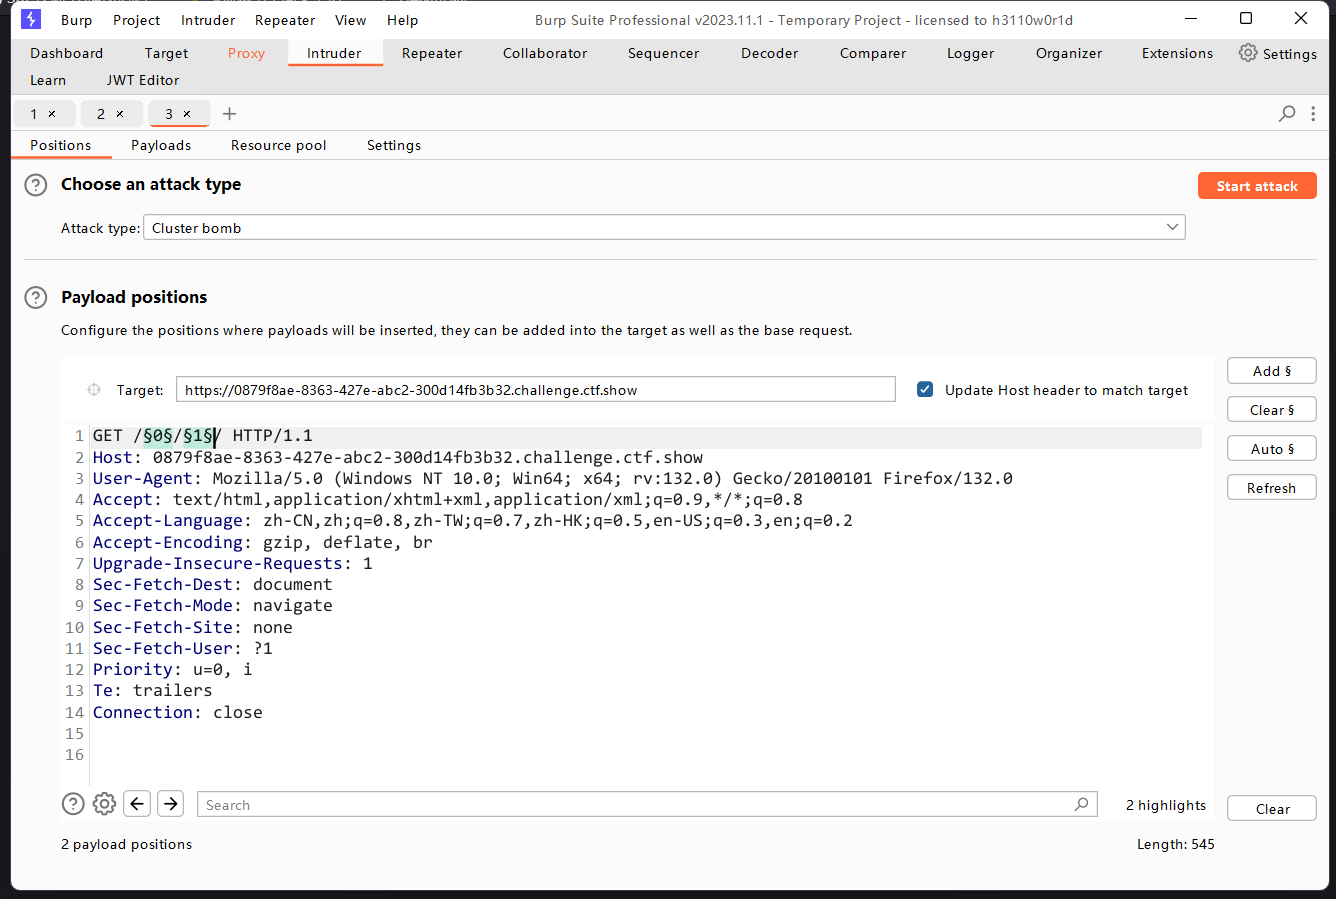
Task: Click the §1§ payload marker in request
Action: coord(198,436)
